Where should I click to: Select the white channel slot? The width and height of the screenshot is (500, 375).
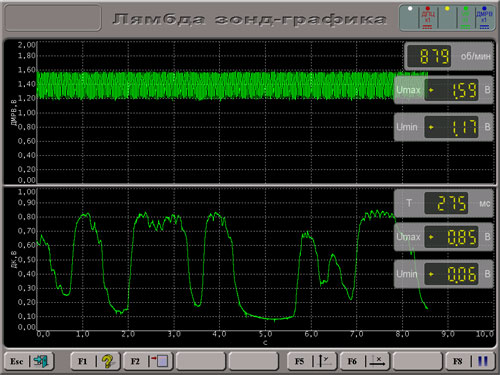pyautogui.click(x=410, y=18)
